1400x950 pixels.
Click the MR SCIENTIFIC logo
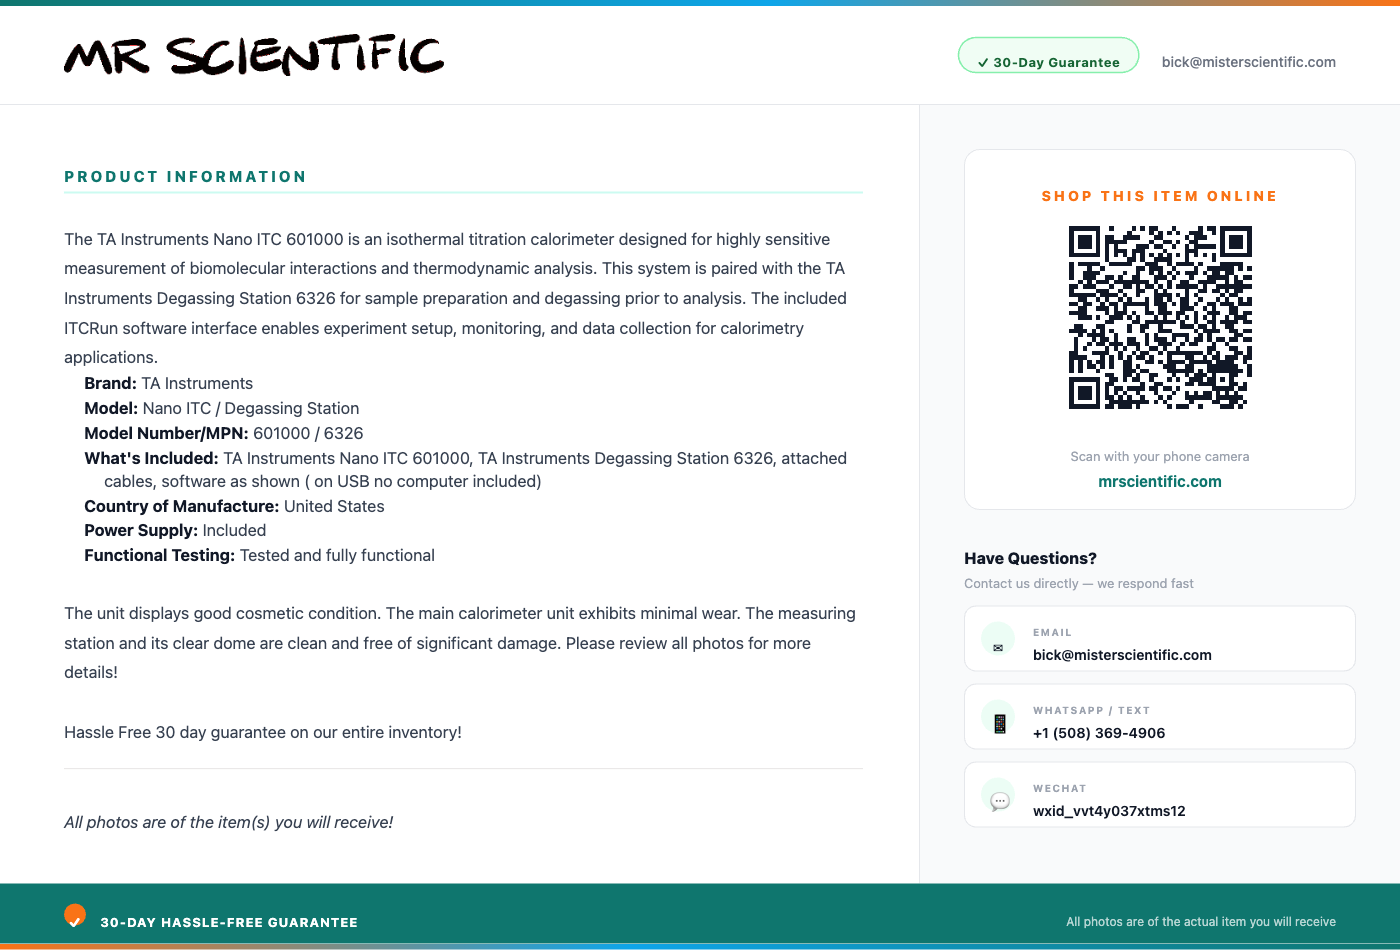pyautogui.click(x=254, y=56)
